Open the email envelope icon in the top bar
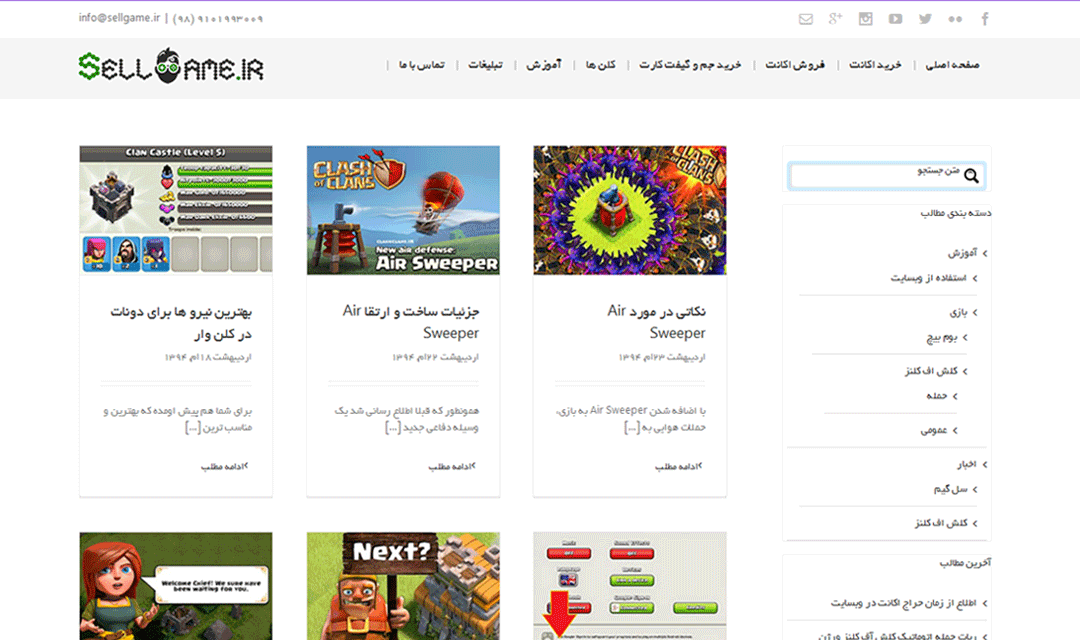This screenshot has width=1080, height=640. click(x=805, y=19)
